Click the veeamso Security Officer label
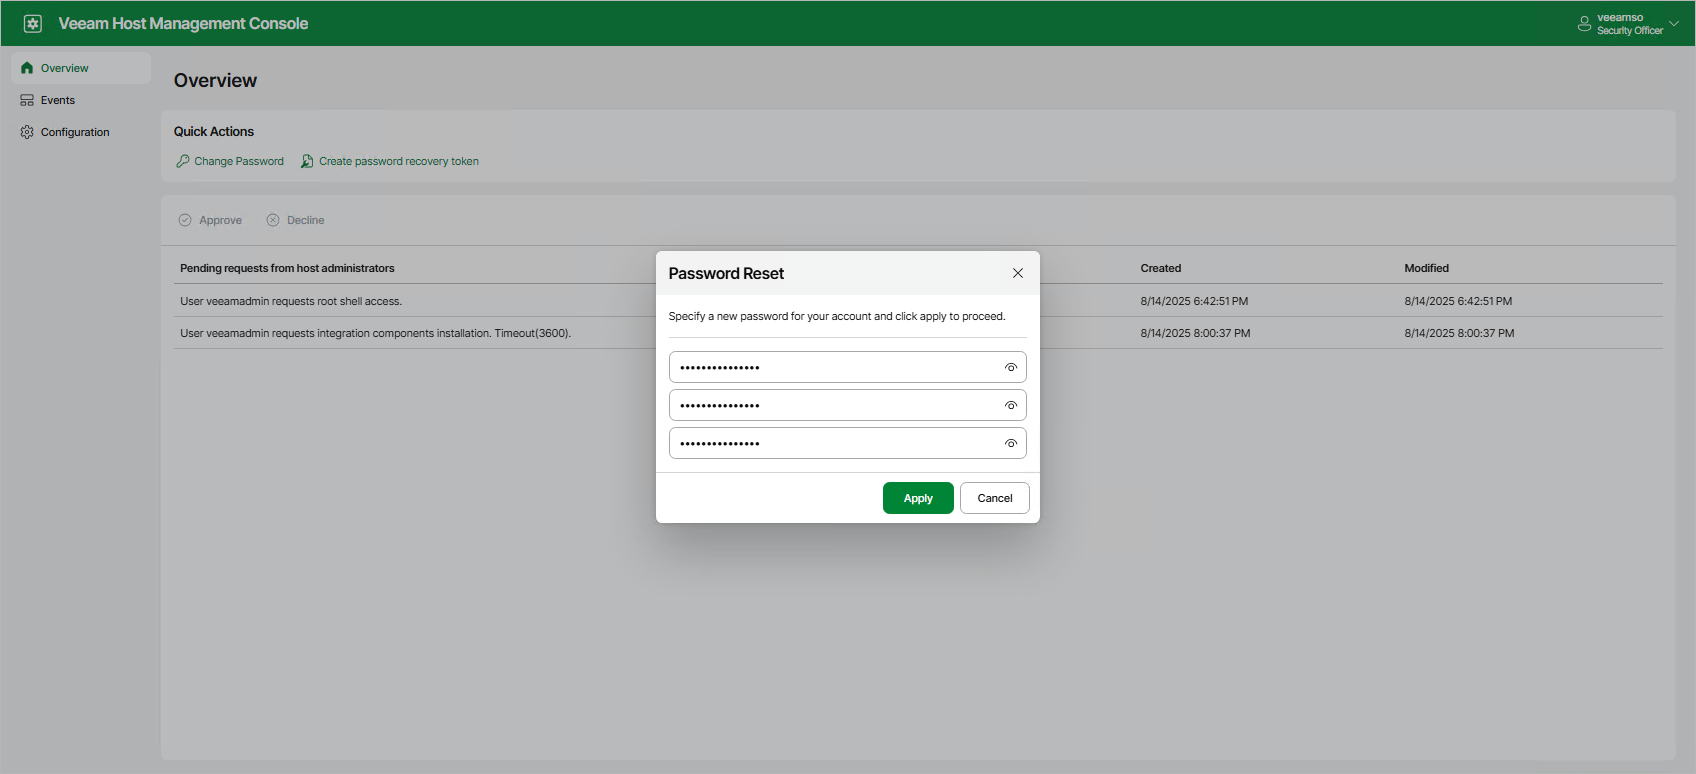 pyautogui.click(x=1630, y=24)
